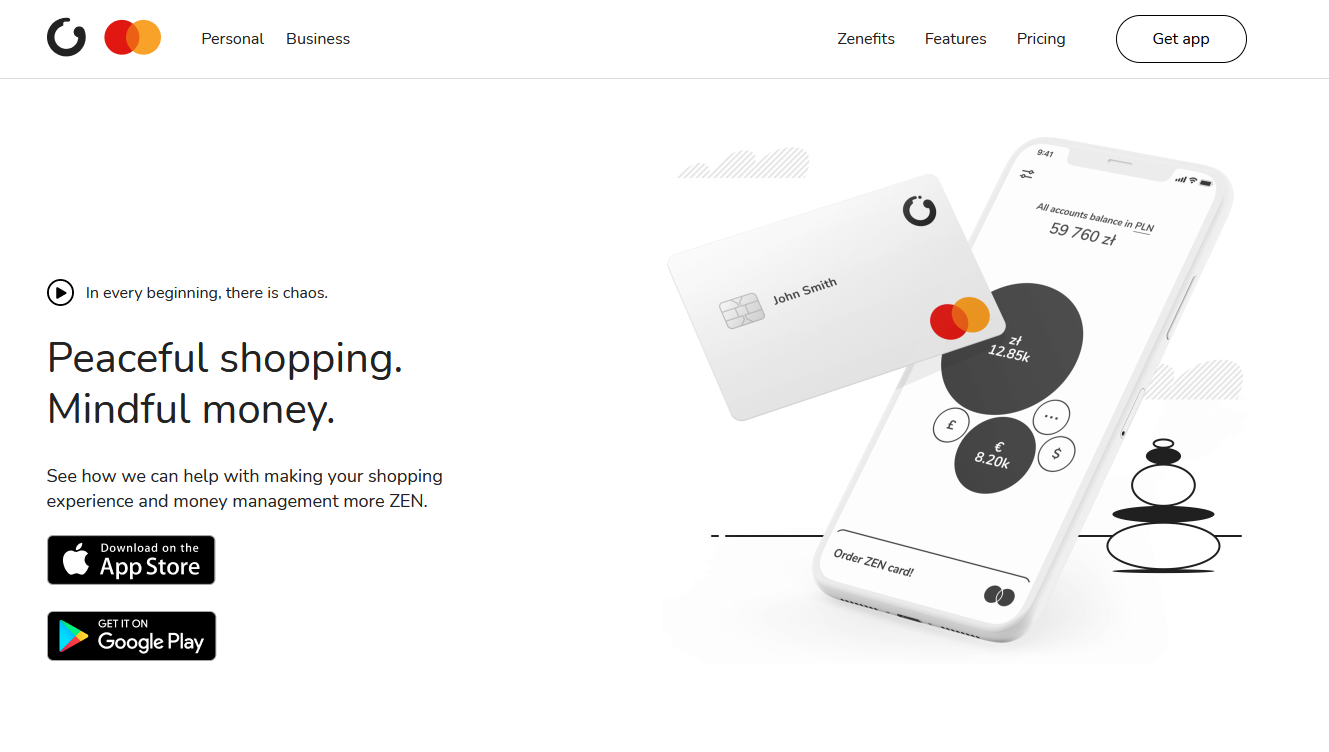Get it on Google Play badge
The height and width of the screenshot is (752, 1329).
coord(131,636)
